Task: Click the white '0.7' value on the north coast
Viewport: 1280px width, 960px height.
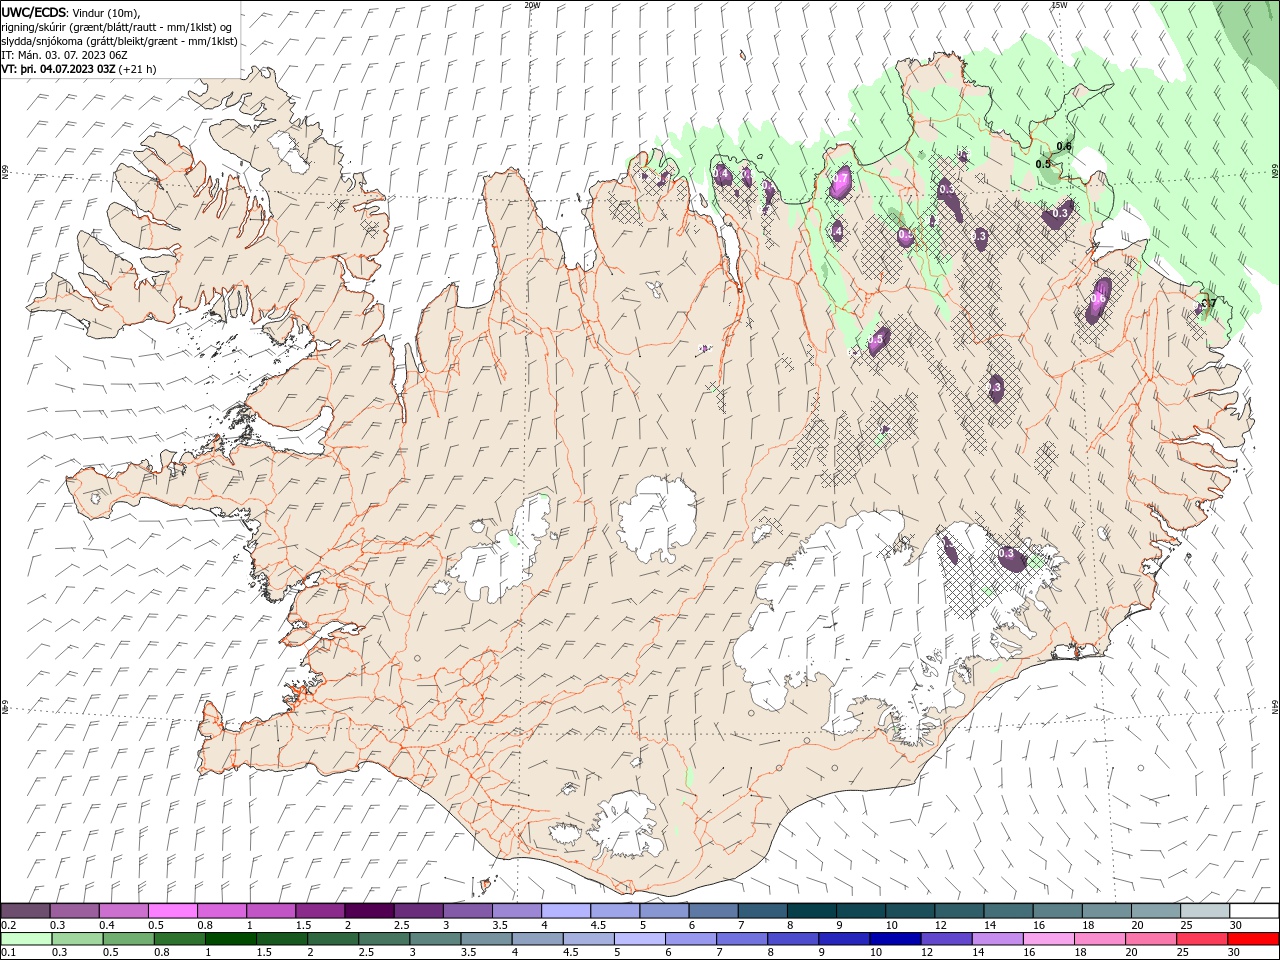Action: click(841, 179)
